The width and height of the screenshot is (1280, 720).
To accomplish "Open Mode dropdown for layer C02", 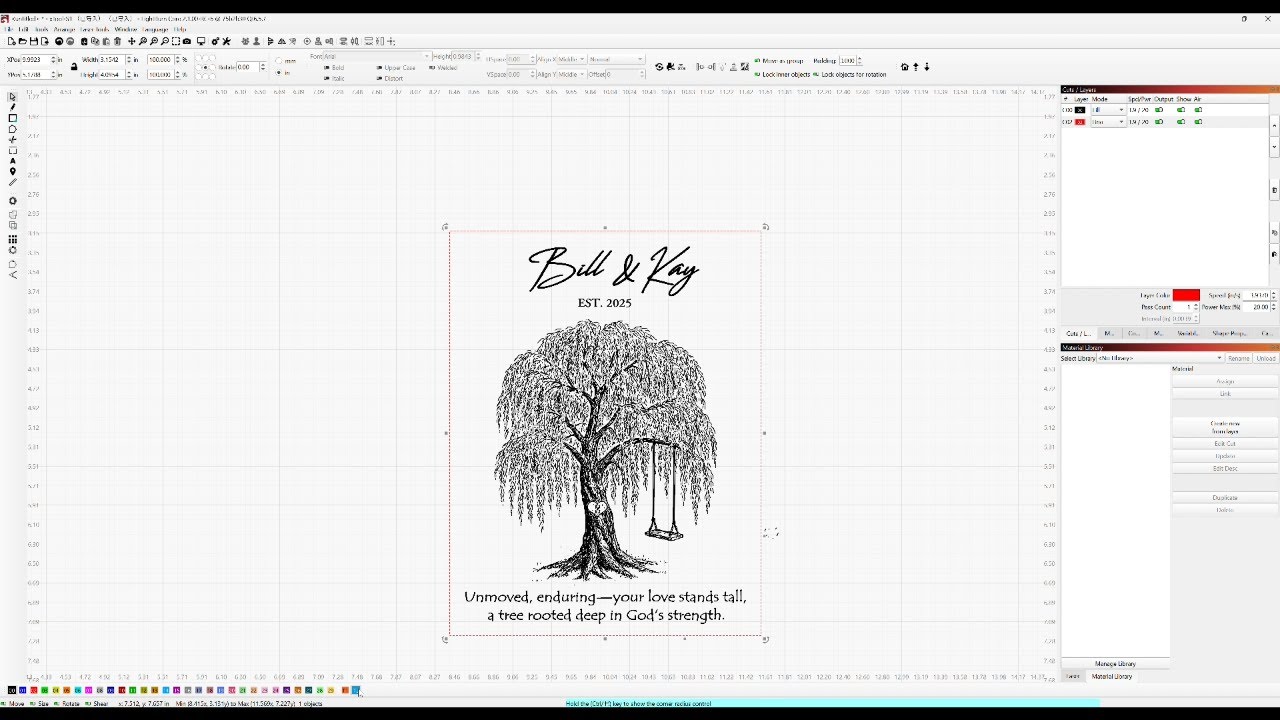I will point(1109,122).
